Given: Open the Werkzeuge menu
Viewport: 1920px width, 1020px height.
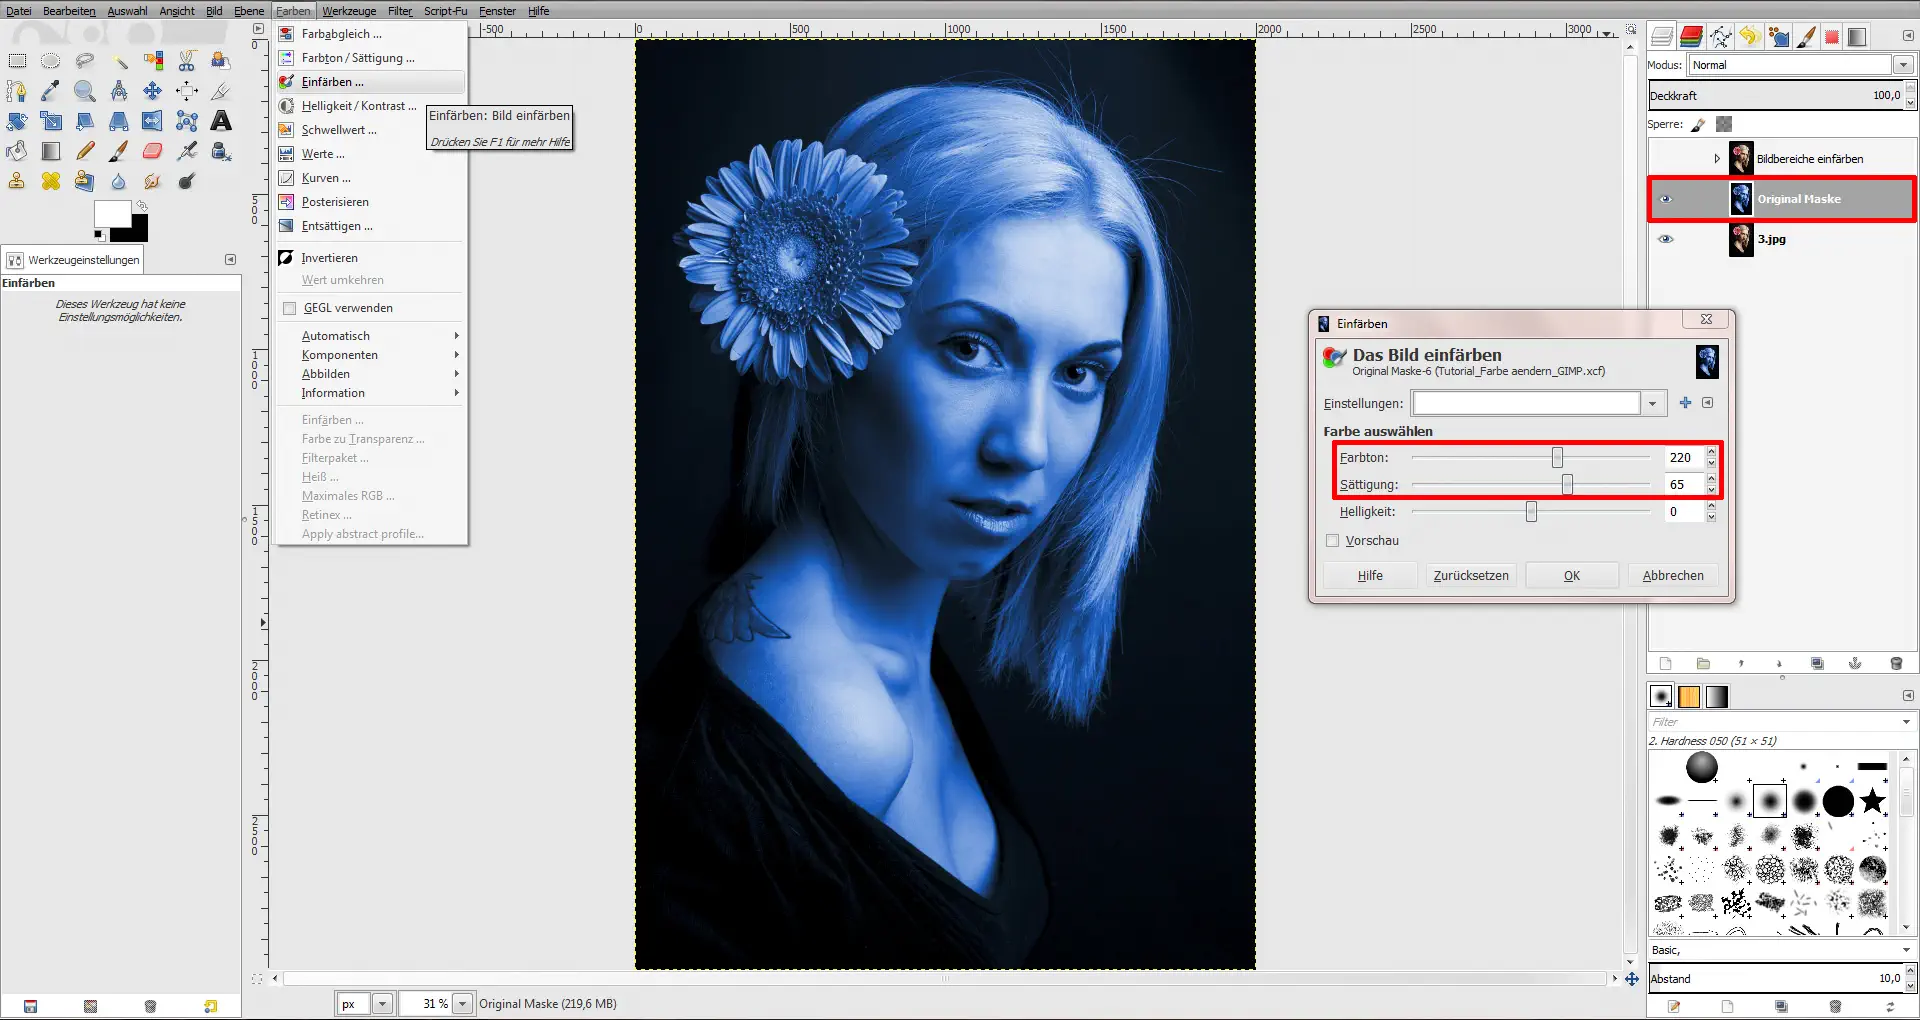Looking at the screenshot, I should click(348, 11).
